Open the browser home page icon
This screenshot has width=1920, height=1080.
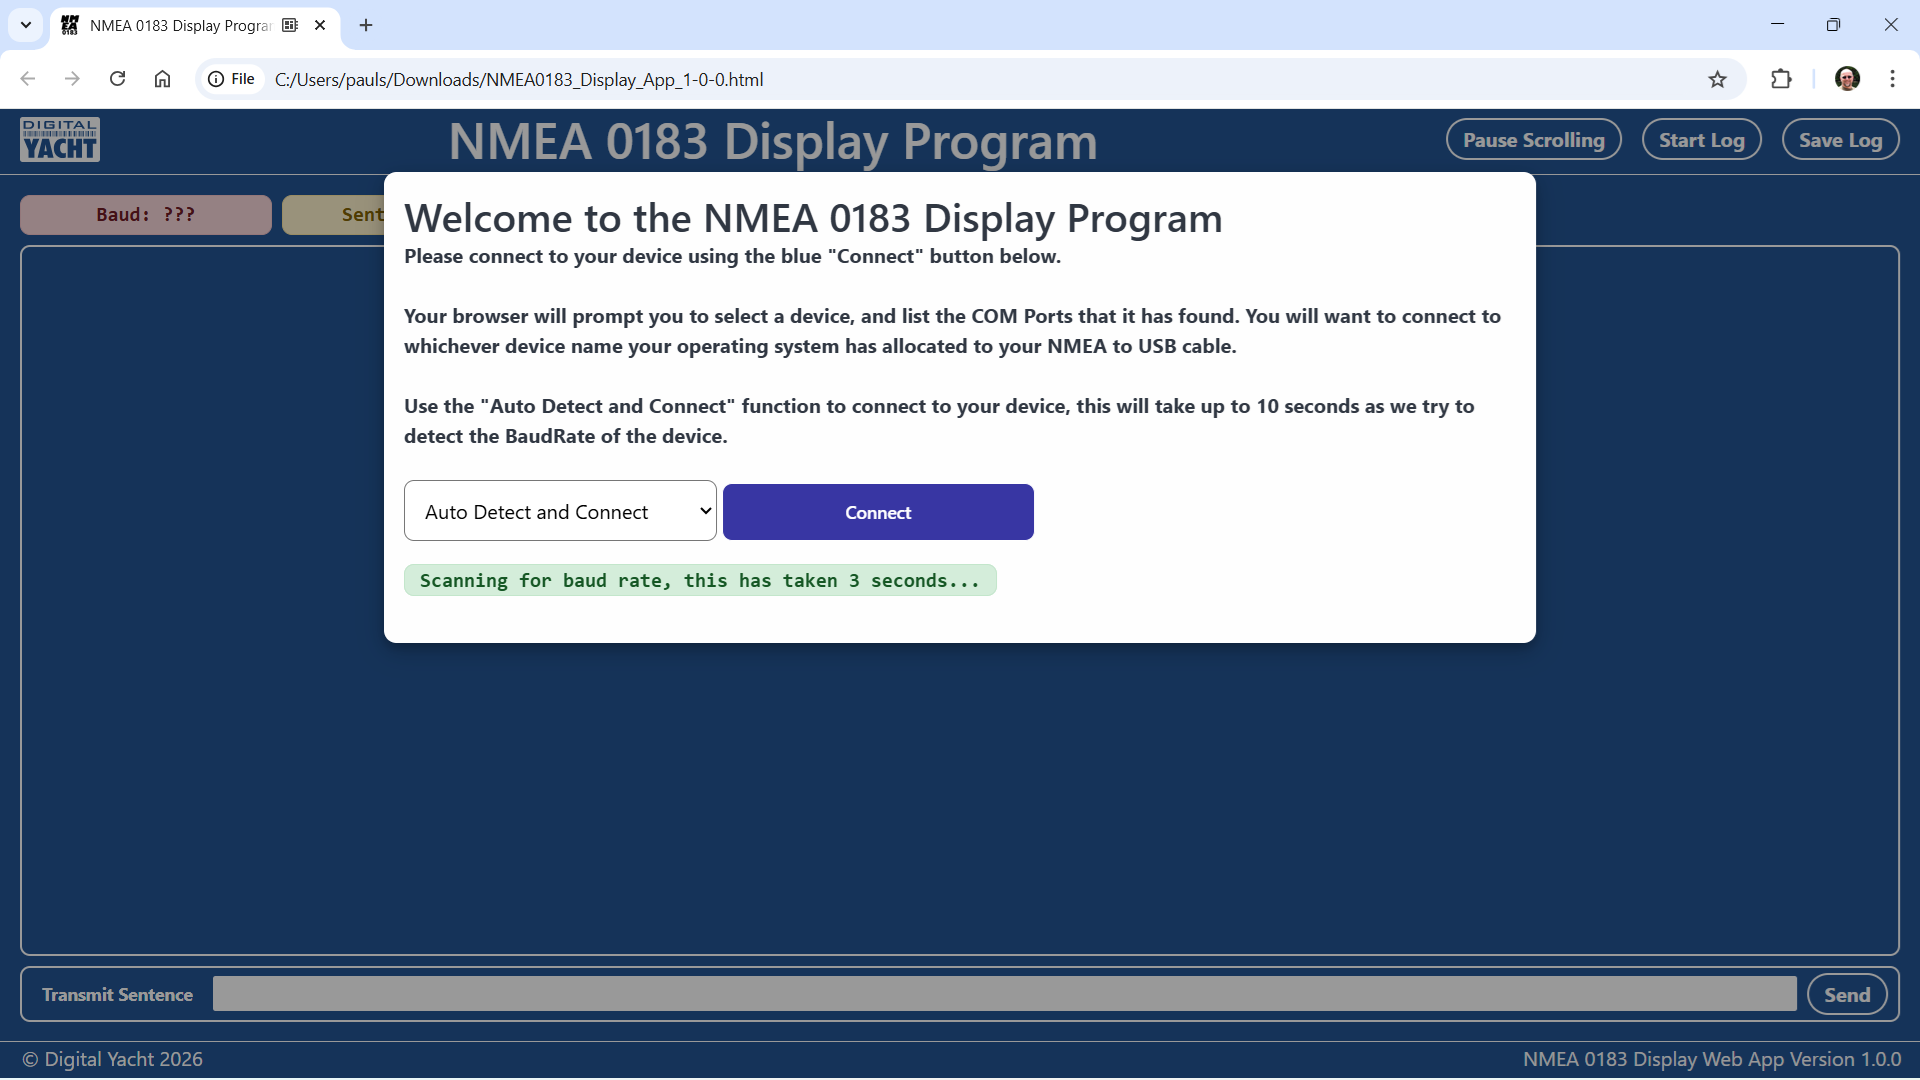[162, 79]
